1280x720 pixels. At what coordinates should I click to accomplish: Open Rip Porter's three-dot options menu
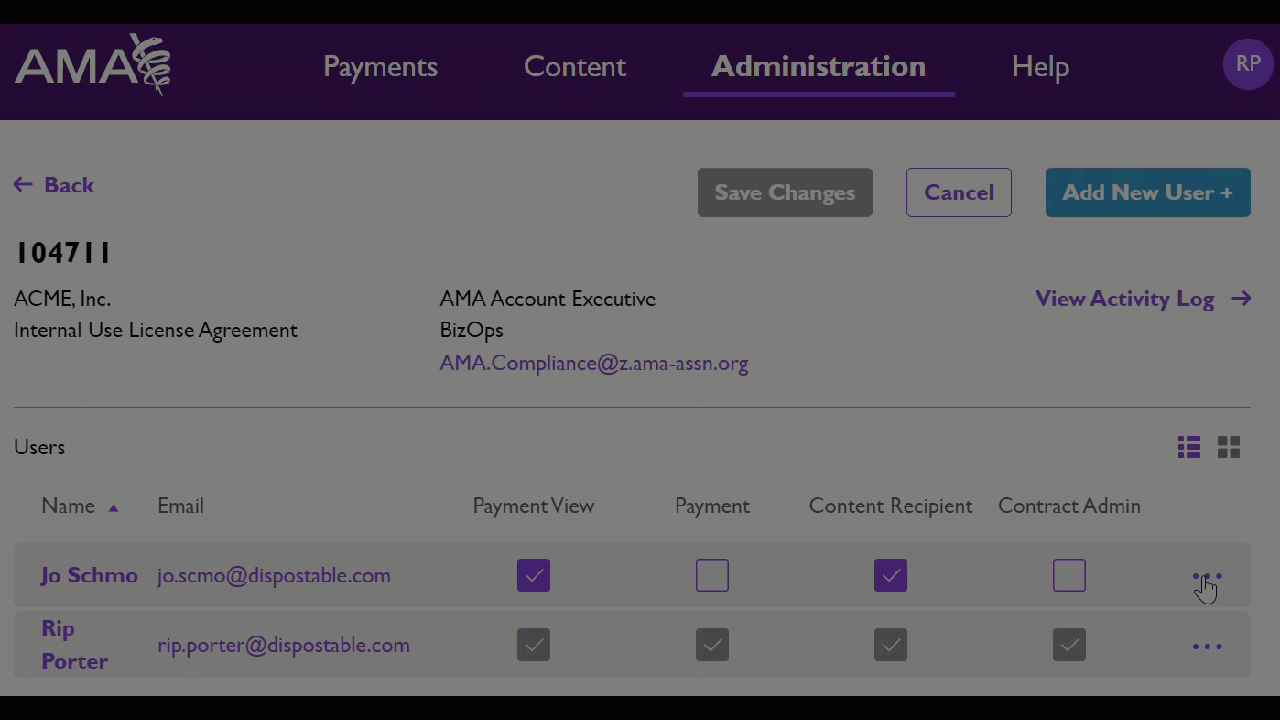1207,646
